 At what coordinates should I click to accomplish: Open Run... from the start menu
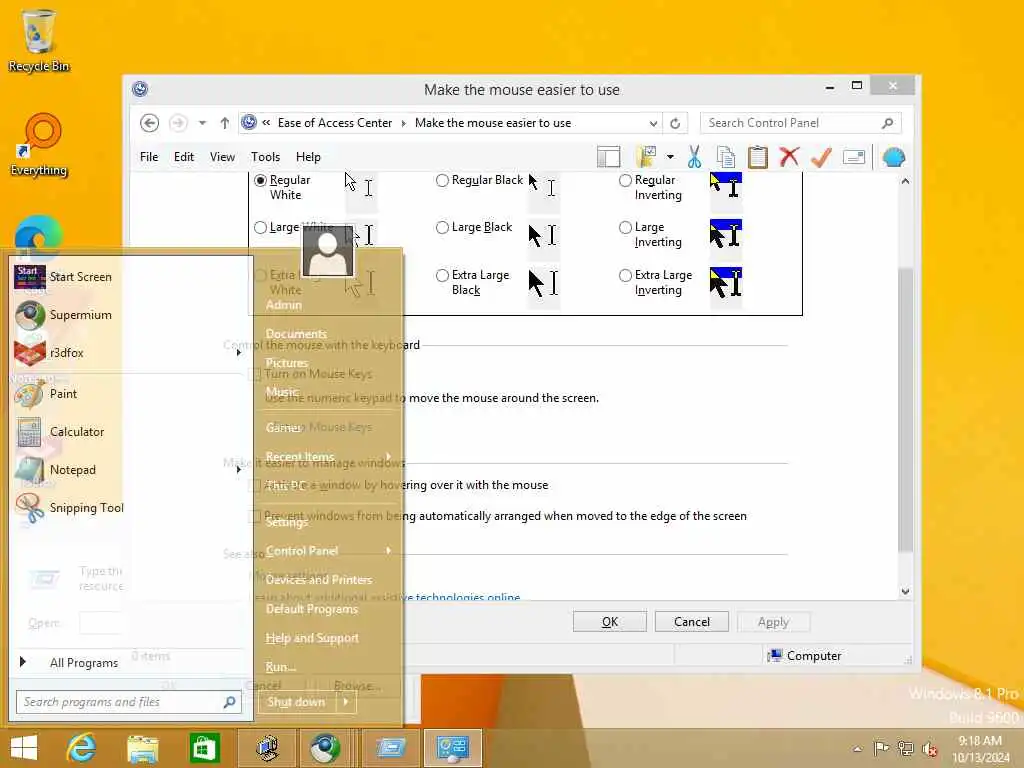(281, 667)
